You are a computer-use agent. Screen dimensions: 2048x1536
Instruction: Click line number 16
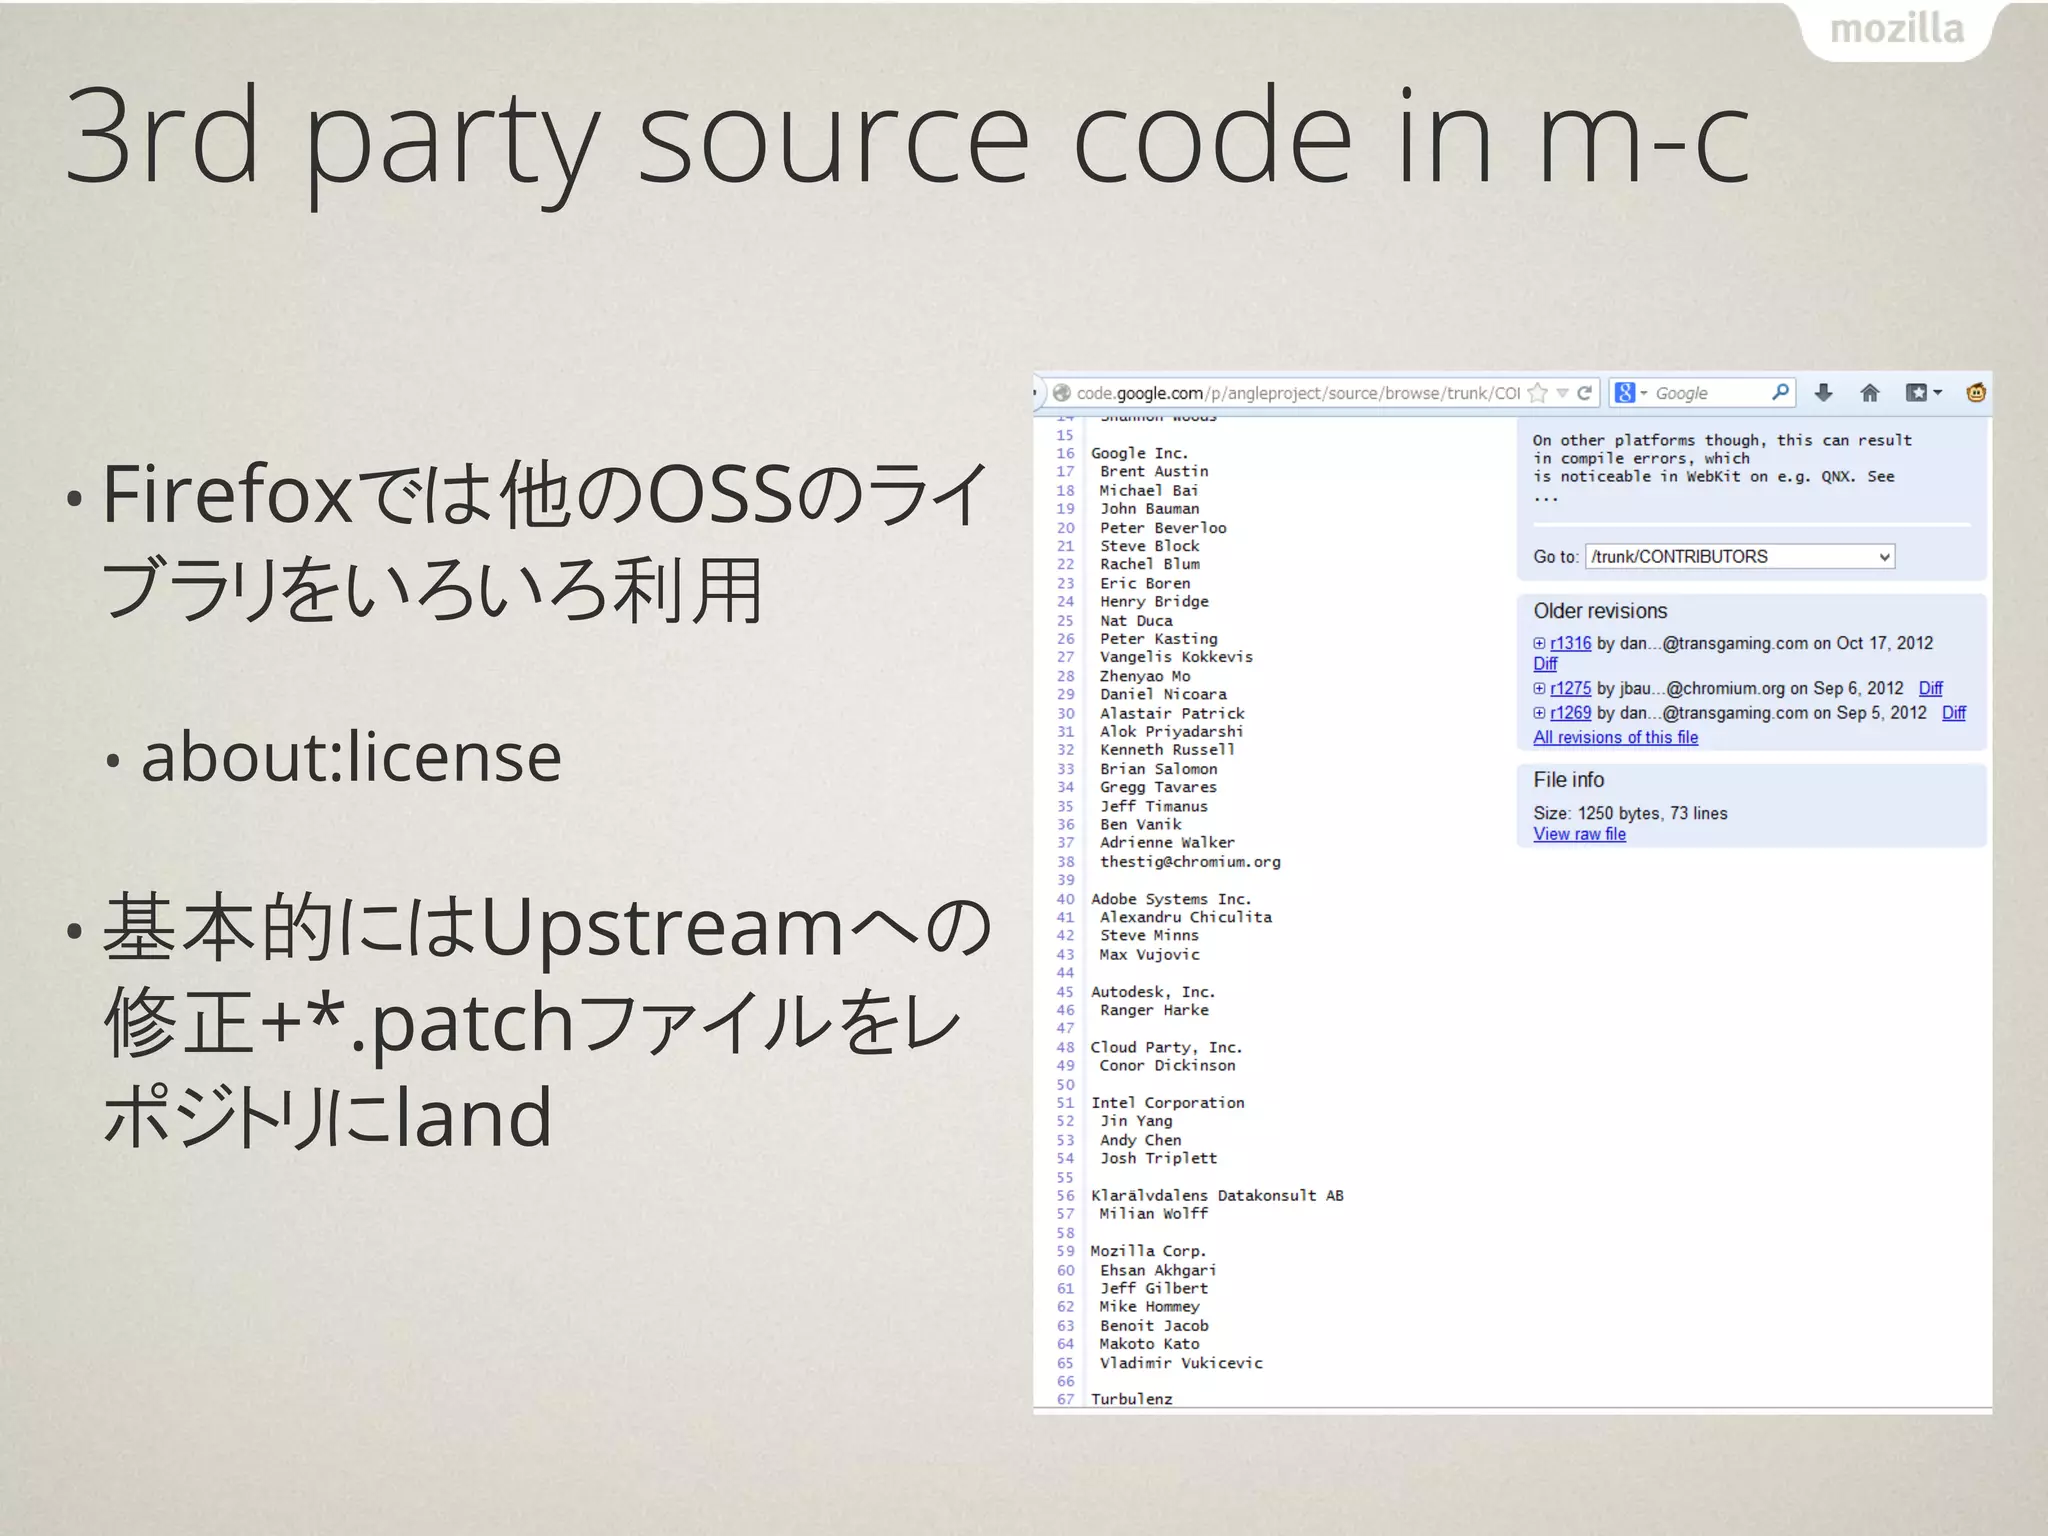[1065, 453]
